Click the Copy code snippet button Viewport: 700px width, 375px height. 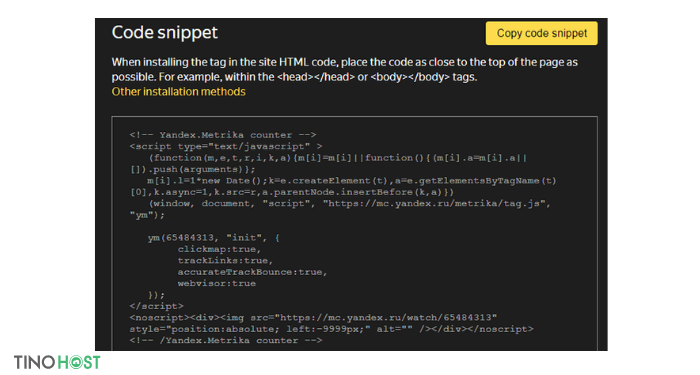[542, 33]
